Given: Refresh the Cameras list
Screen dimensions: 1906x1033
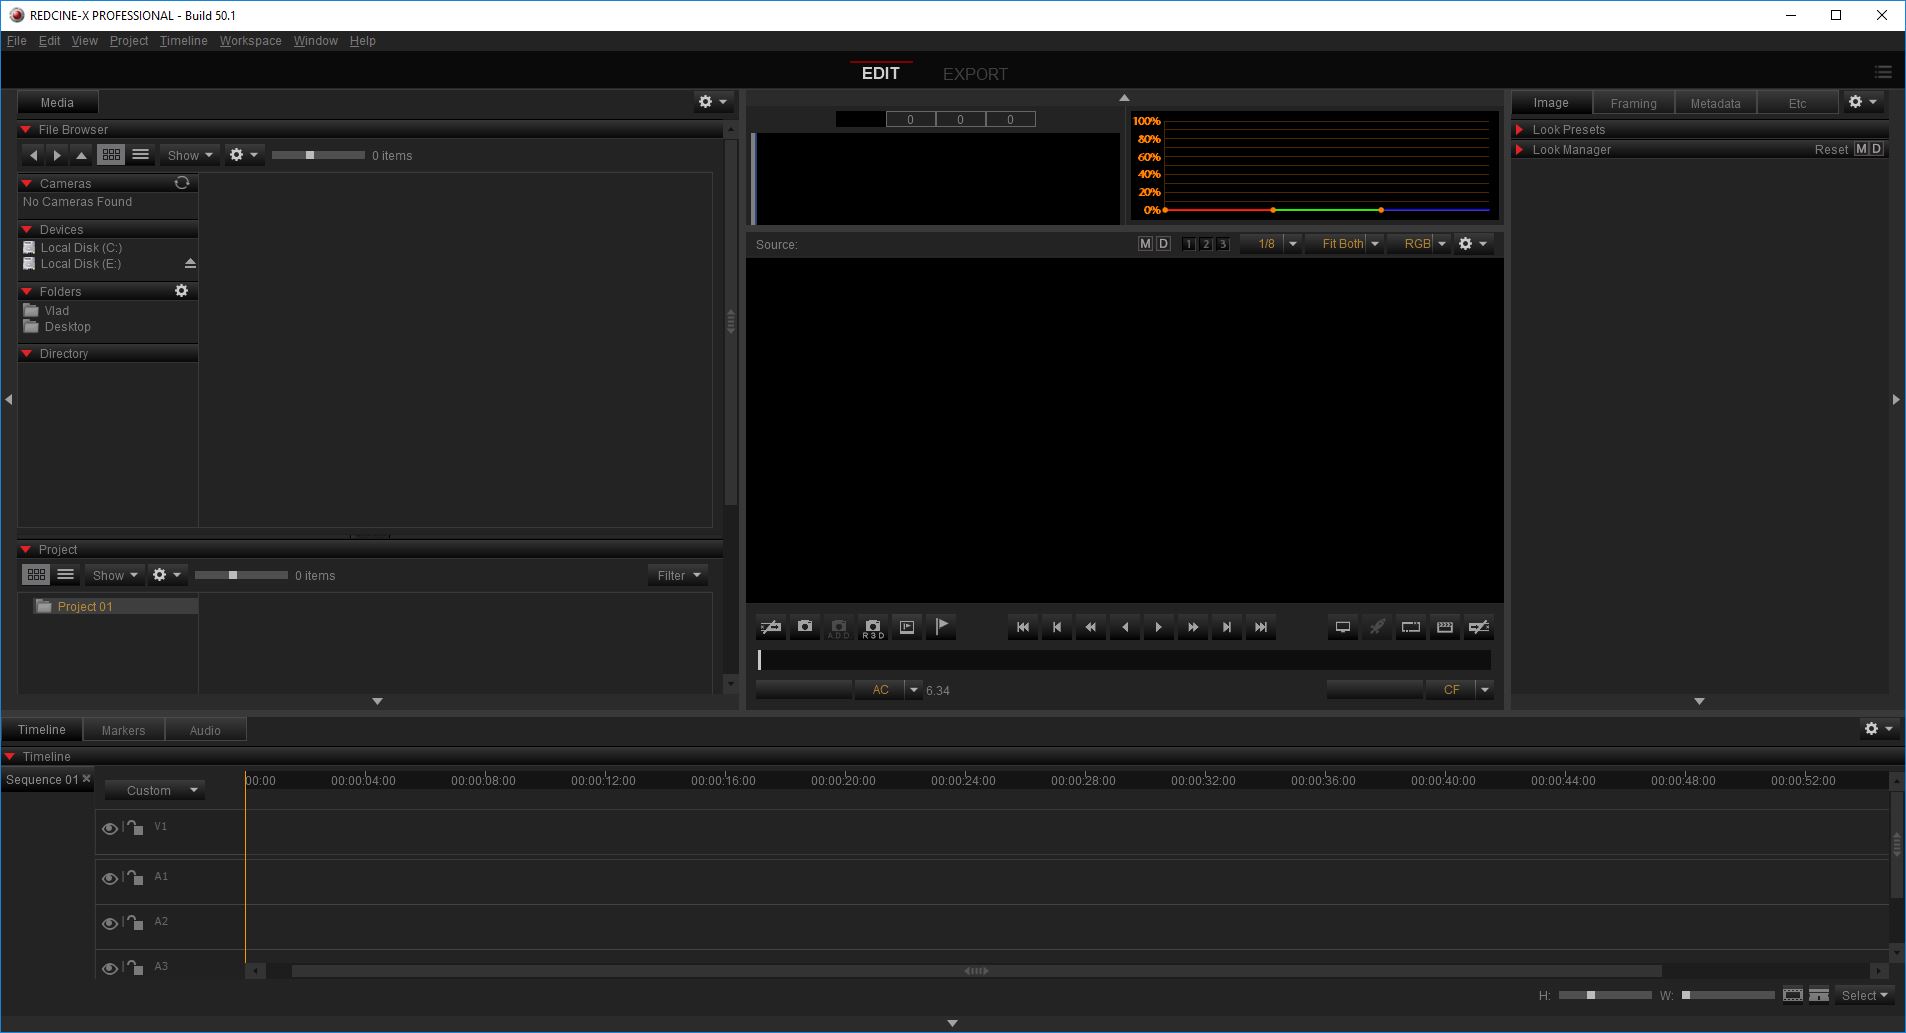Looking at the screenshot, I should click(182, 183).
